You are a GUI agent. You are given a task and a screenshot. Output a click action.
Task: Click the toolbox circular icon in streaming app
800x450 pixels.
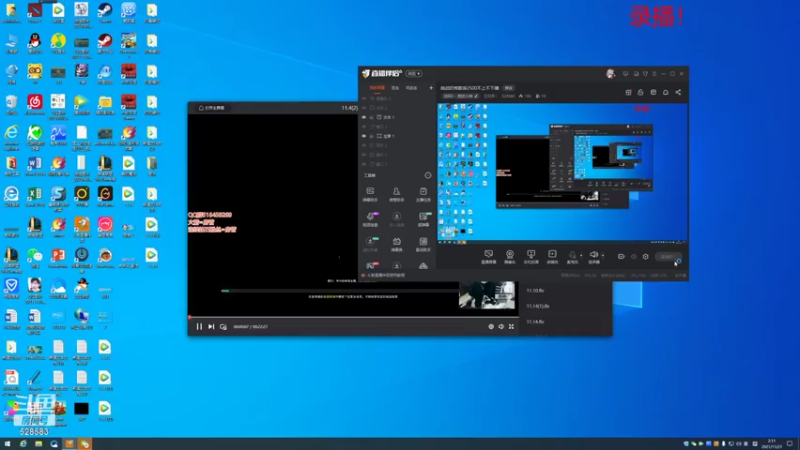(x=428, y=175)
